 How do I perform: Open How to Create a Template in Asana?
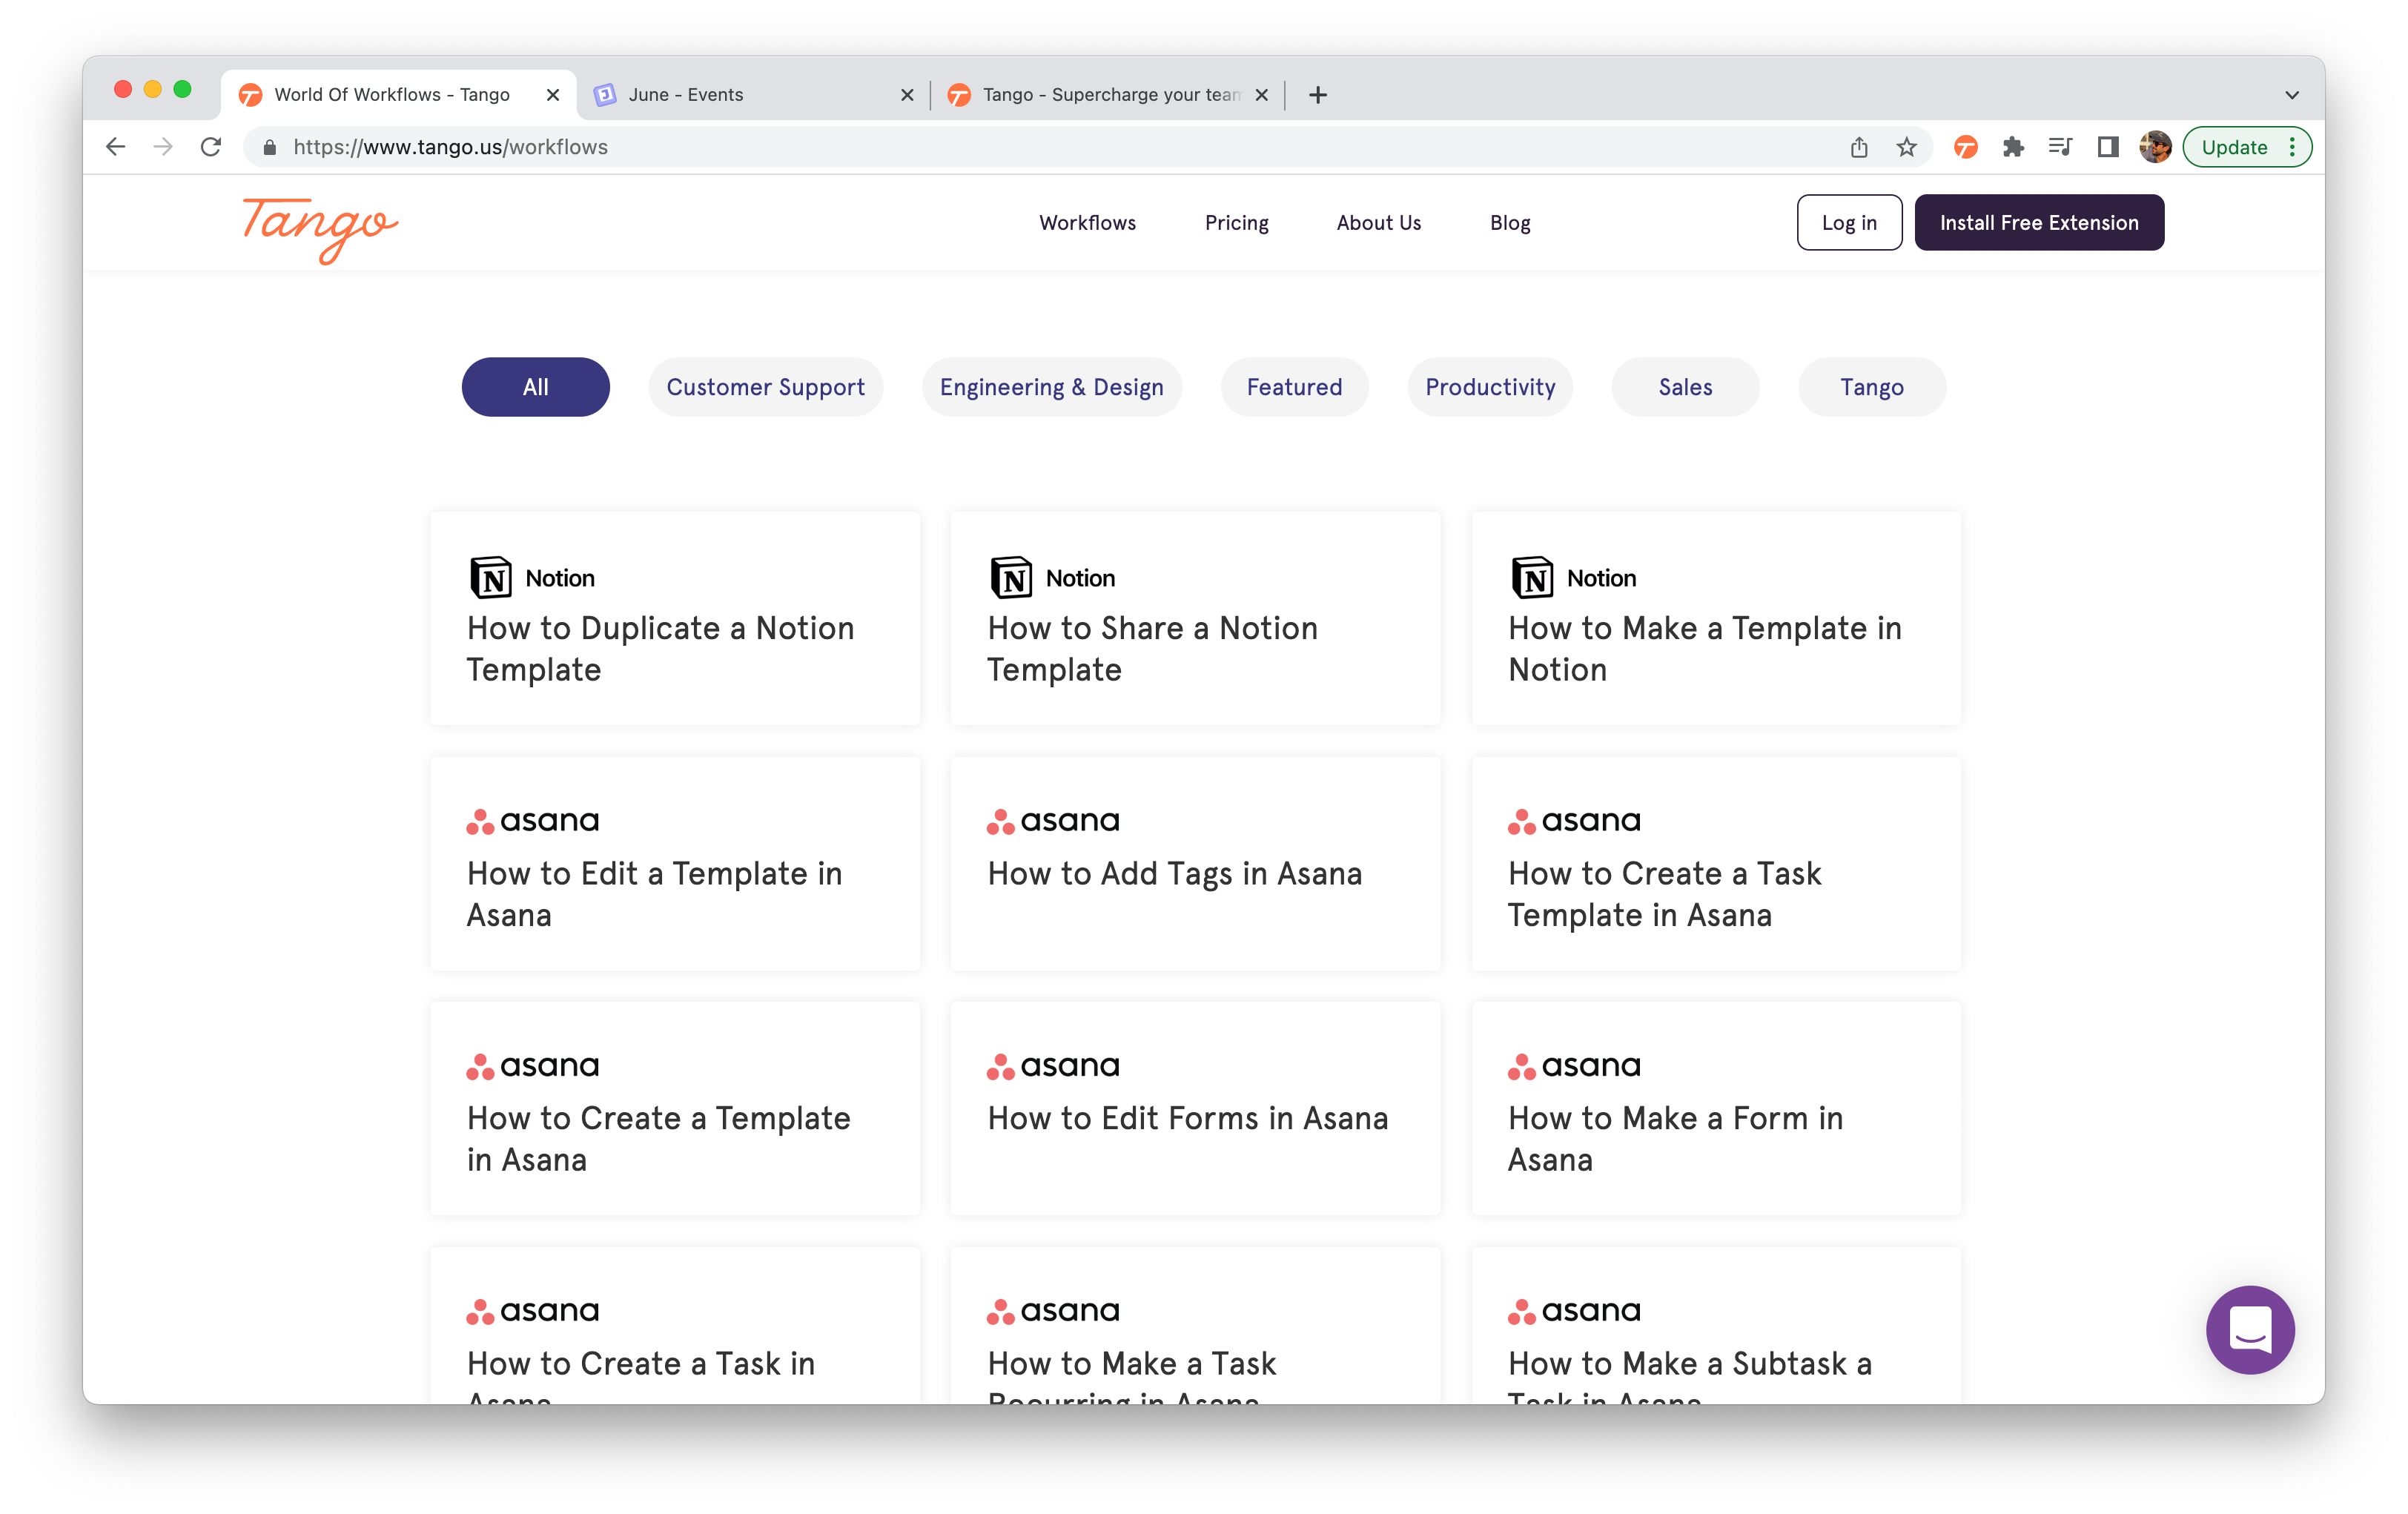(675, 1108)
